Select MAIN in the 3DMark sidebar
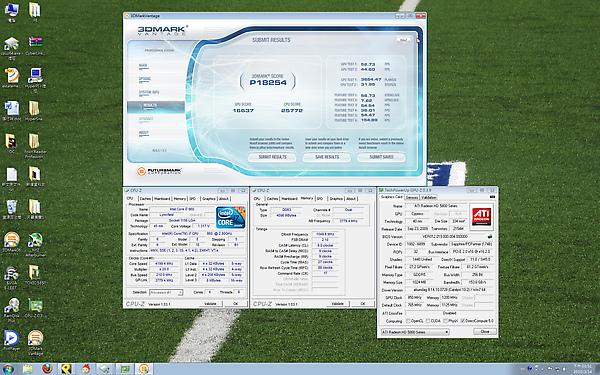Screen dimensions: 600x375 coord(143,66)
